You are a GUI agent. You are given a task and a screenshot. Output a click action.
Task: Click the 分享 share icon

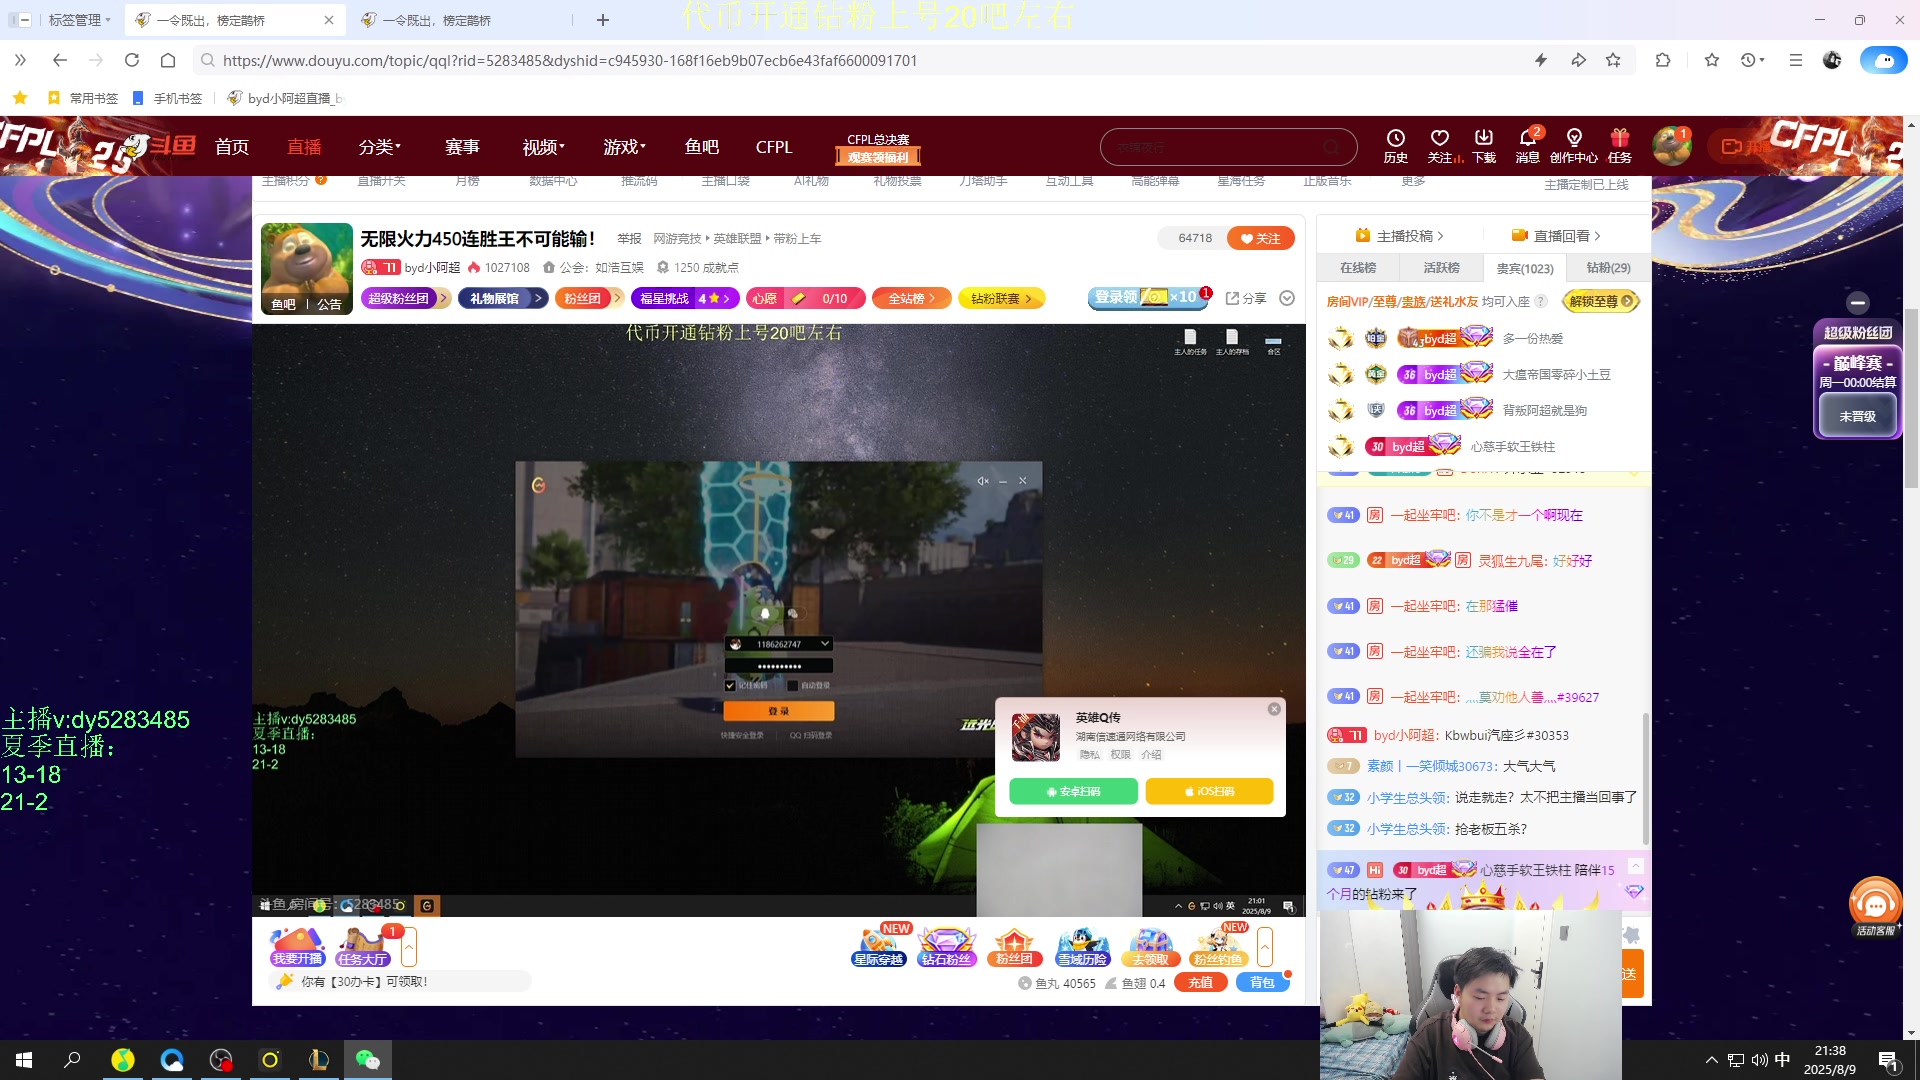coord(1246,298)
